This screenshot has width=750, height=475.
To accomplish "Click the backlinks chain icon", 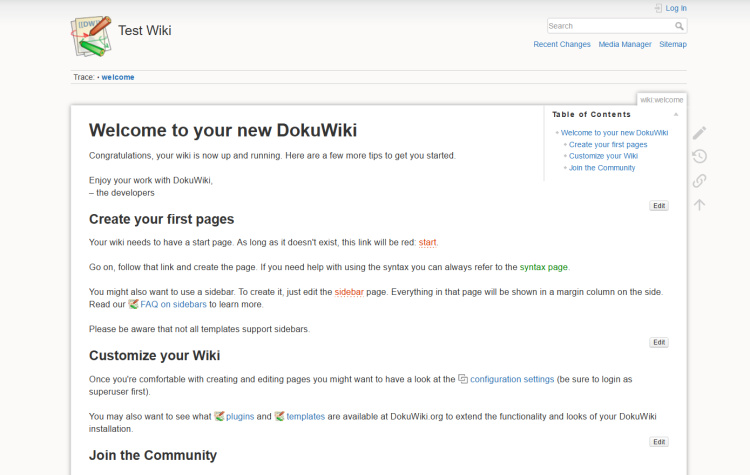I will click(700, 181).
